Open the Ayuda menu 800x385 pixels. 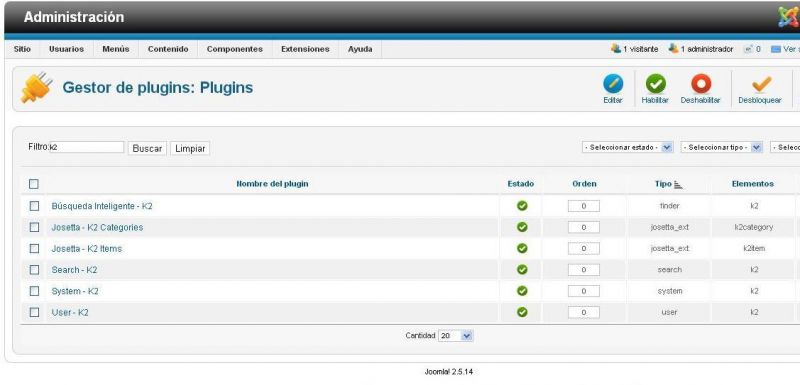(360, 49)
